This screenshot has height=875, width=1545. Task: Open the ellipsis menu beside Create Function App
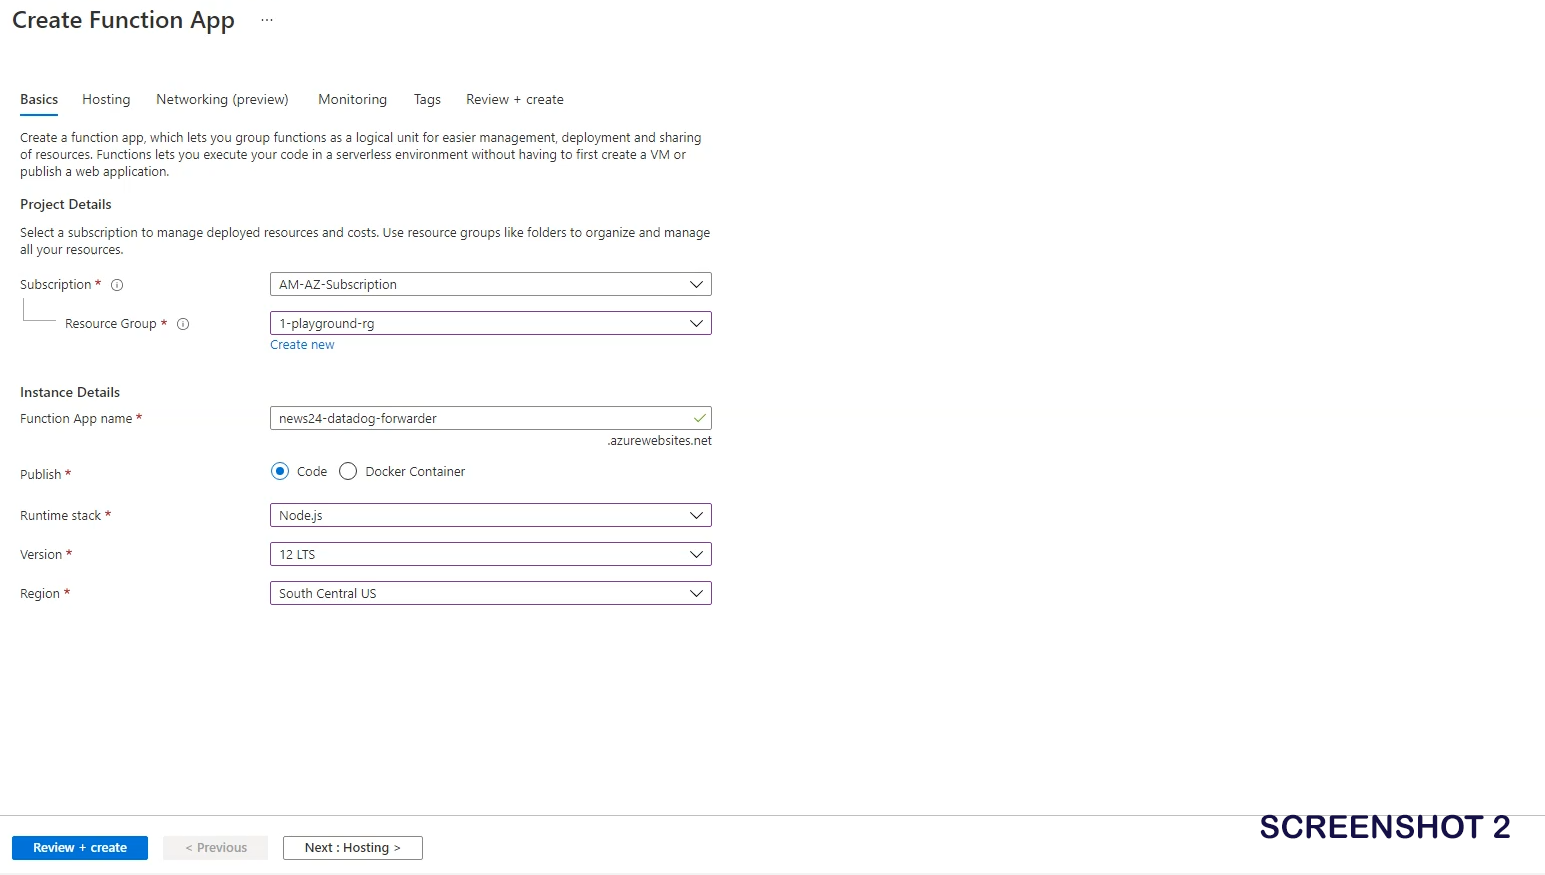coord(267,20)
